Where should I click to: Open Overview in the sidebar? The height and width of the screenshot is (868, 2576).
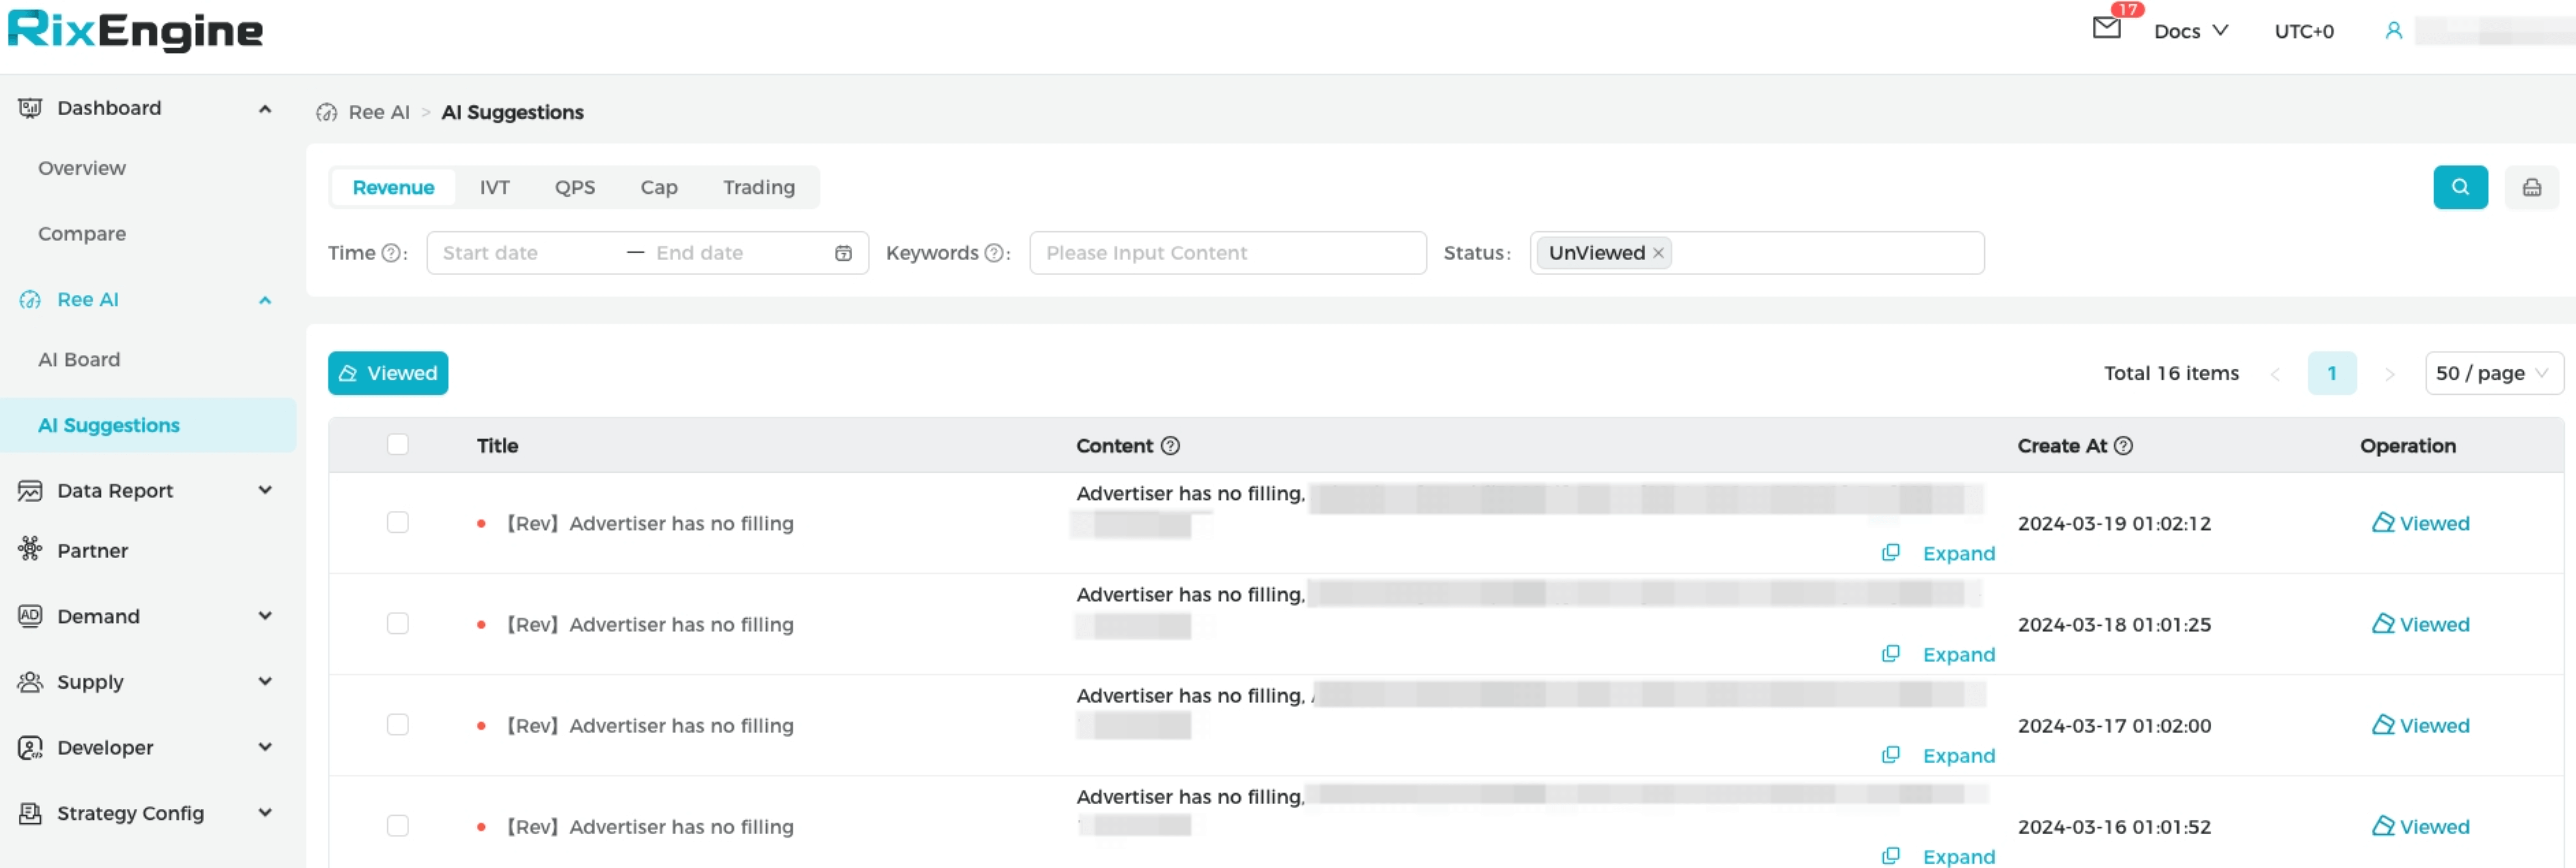tap(82, 168)
